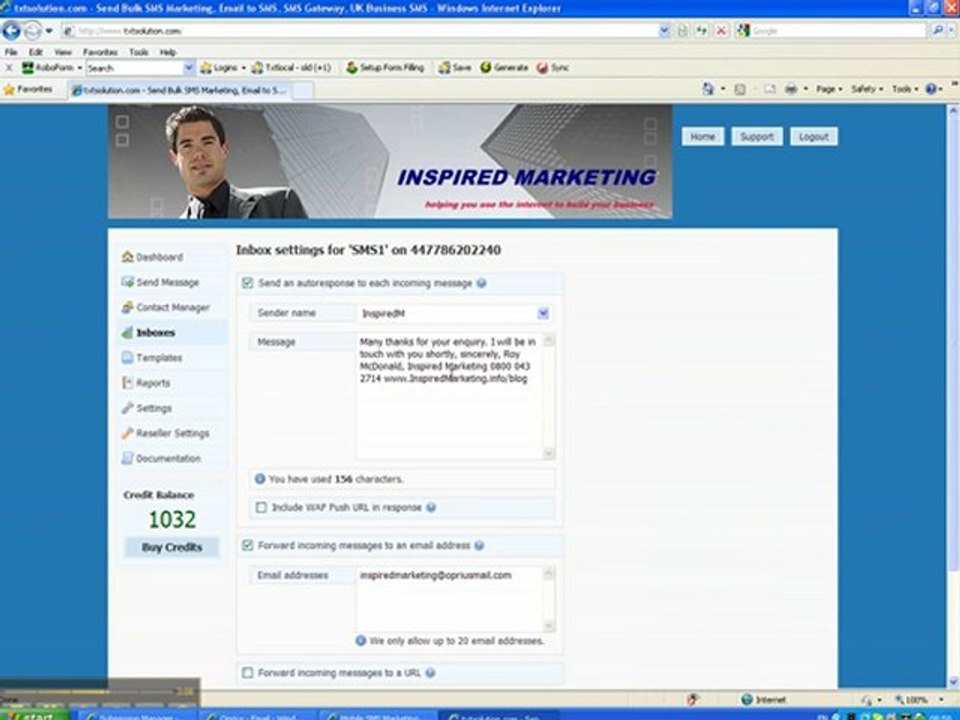The height and width of the screenshot is (720, 960).
Task: Open the command bar Tools dropdown
Action: point(904,89)
